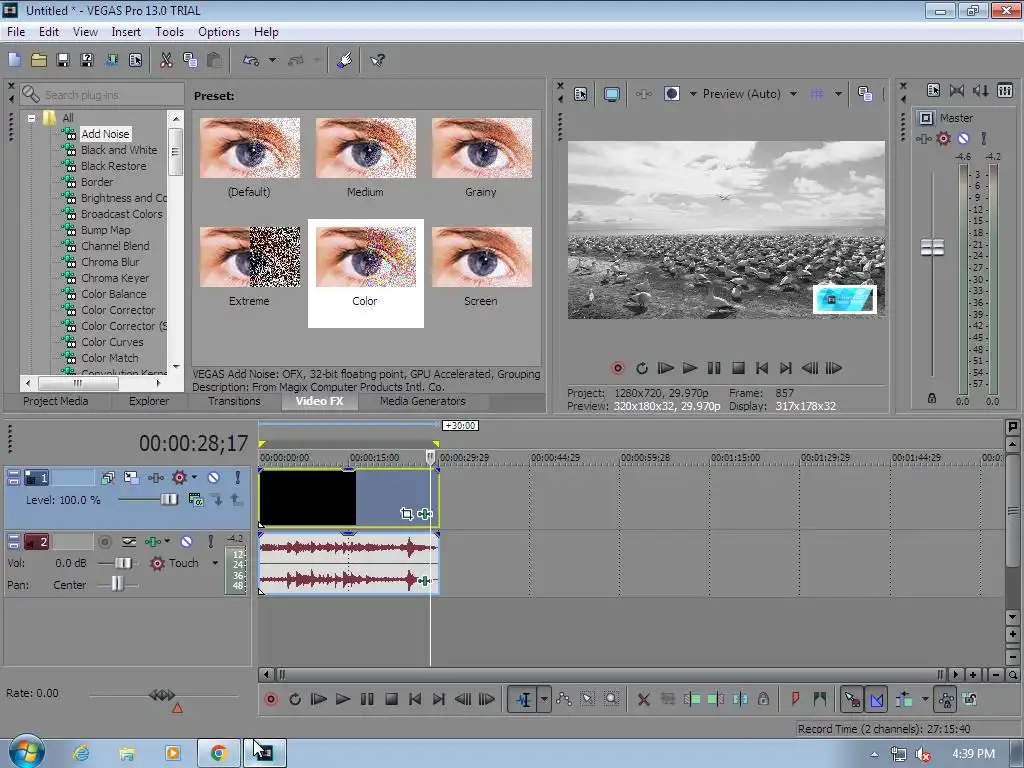
Task: Click the track 1 Track Motion icon
Action: coord(131,477)
